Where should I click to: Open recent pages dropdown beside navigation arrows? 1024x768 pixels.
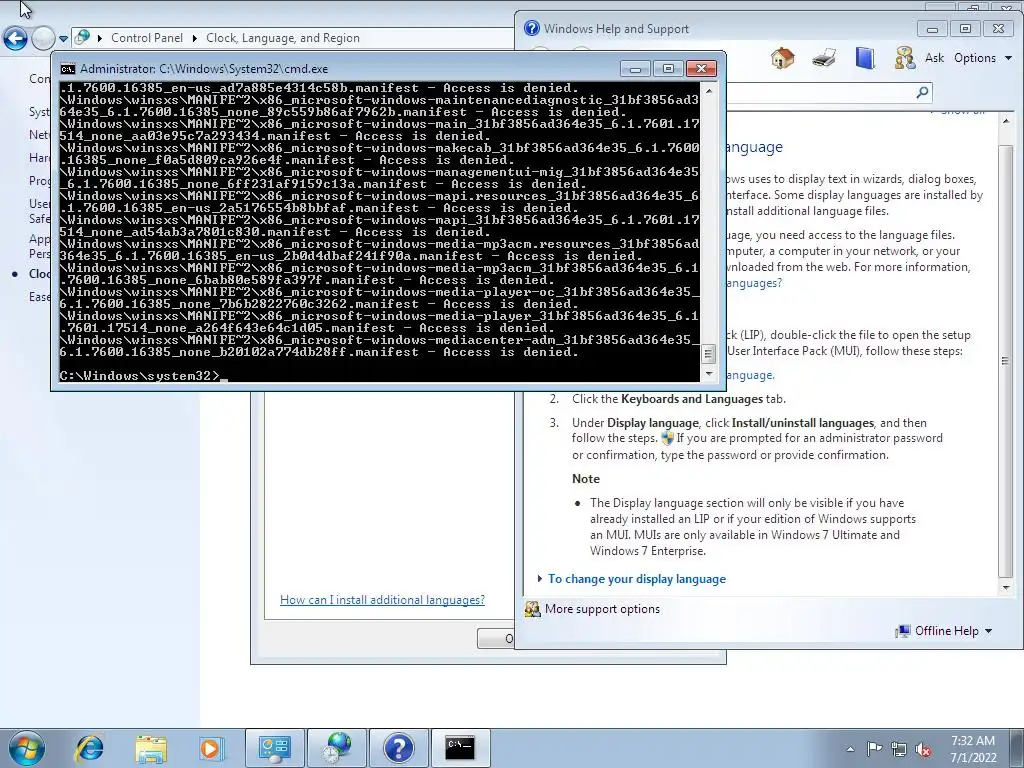click(63, 39)
